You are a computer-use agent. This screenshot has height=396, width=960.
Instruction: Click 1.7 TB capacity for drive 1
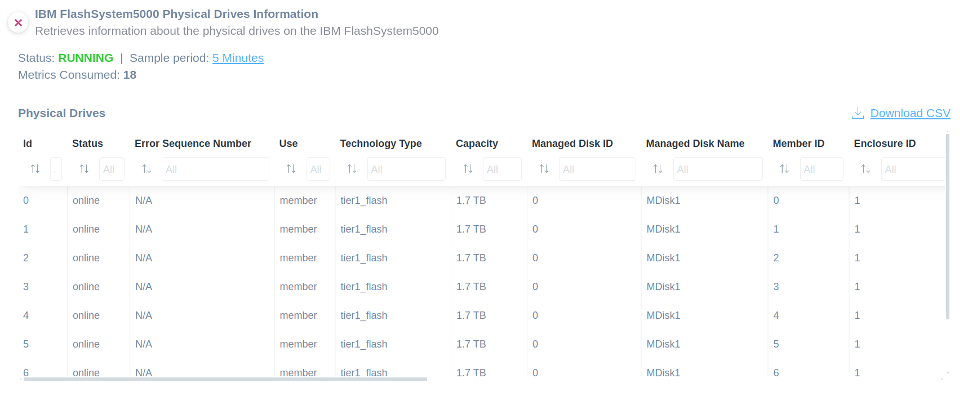tap(471, 229)
